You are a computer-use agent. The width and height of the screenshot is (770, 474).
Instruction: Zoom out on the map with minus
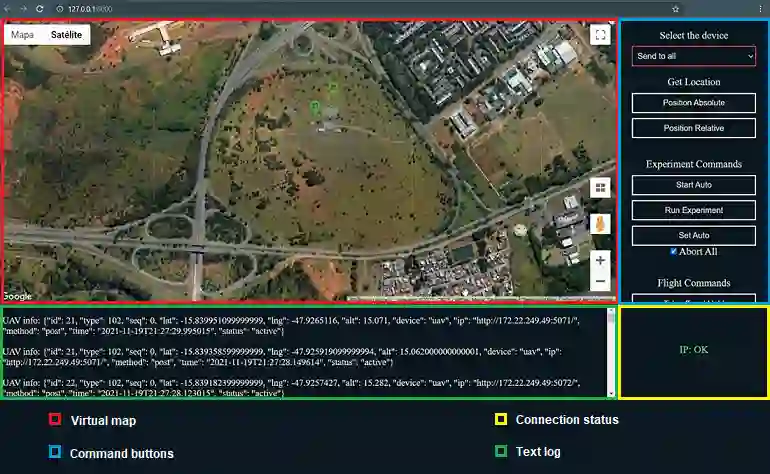pos(600,281)
